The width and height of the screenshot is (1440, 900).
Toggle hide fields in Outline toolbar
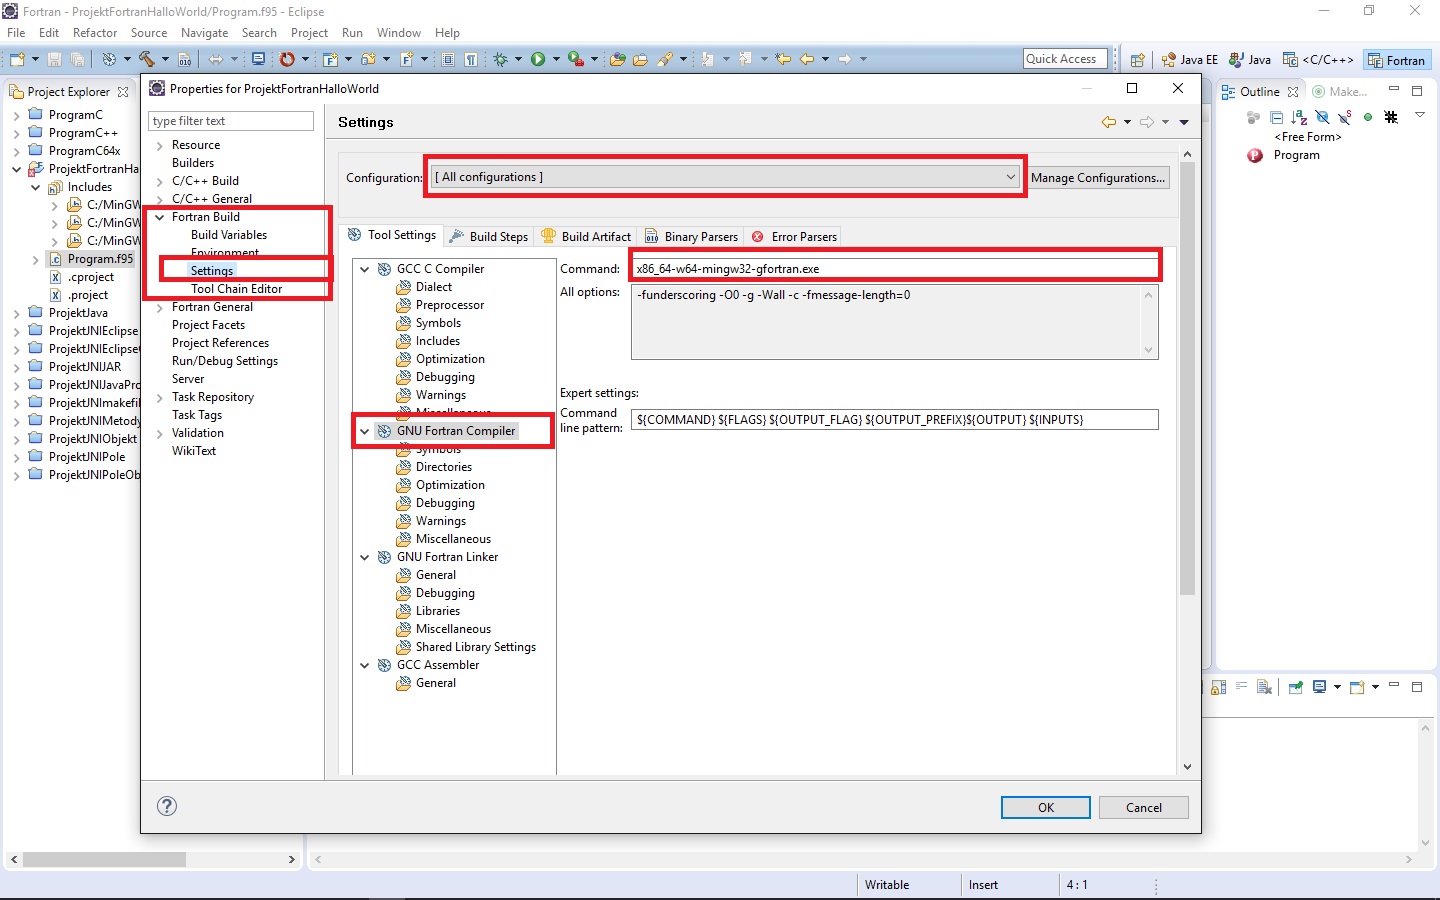coord(1322,118)
